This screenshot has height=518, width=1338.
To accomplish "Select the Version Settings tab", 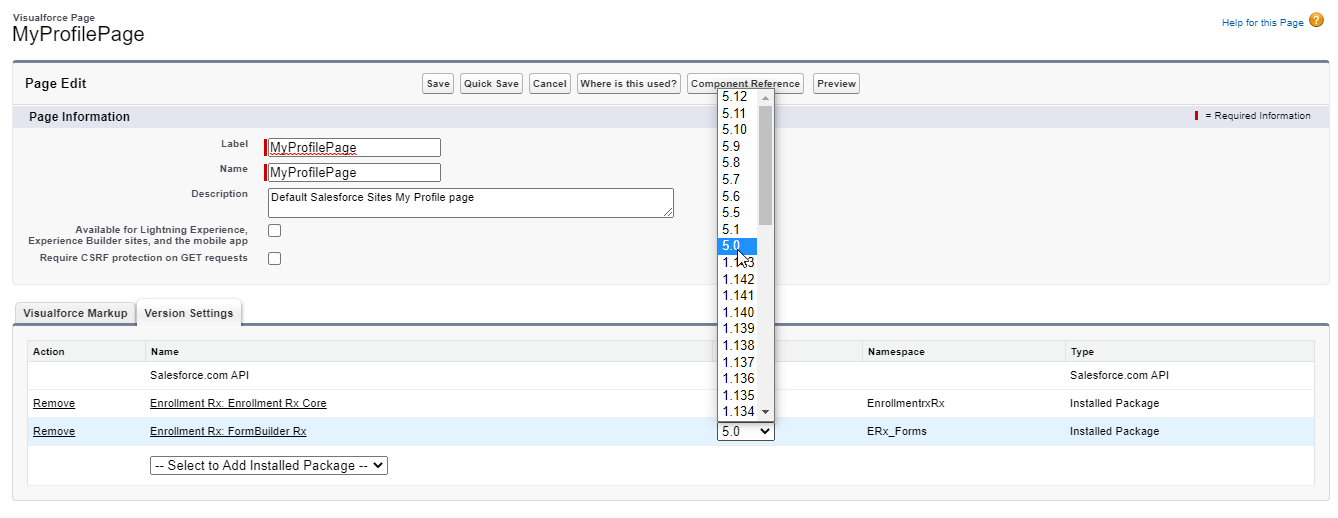I will click(189, 313).
